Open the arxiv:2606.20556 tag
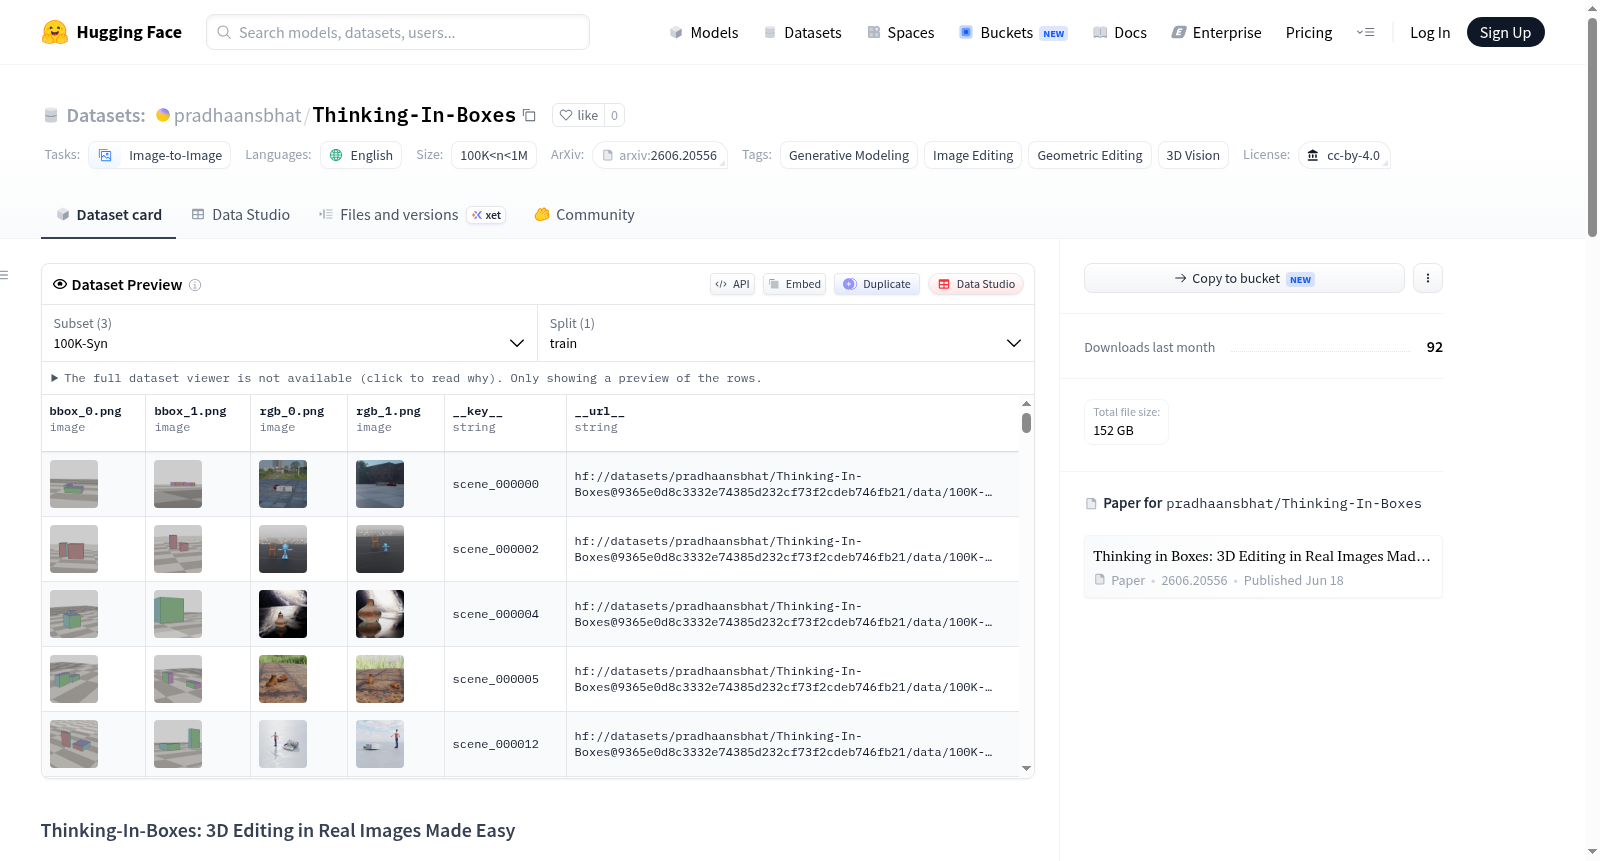 tap(660, 155)
